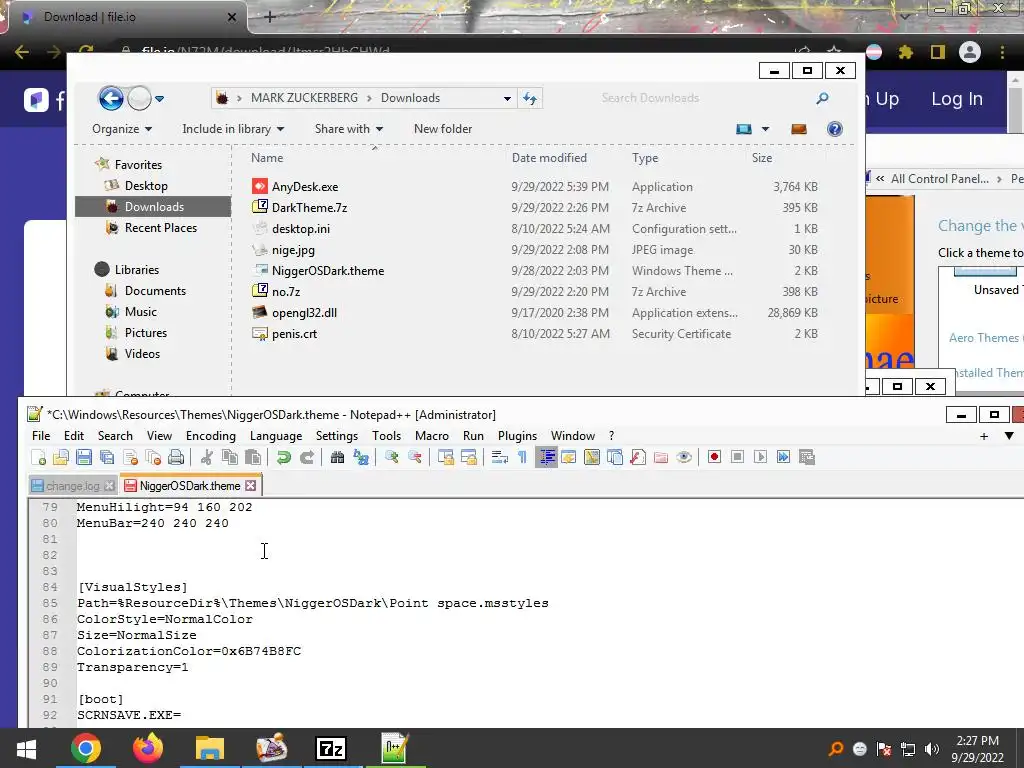Select the opengl32.dll file
Screen dimensions: 1024x768
304,313
